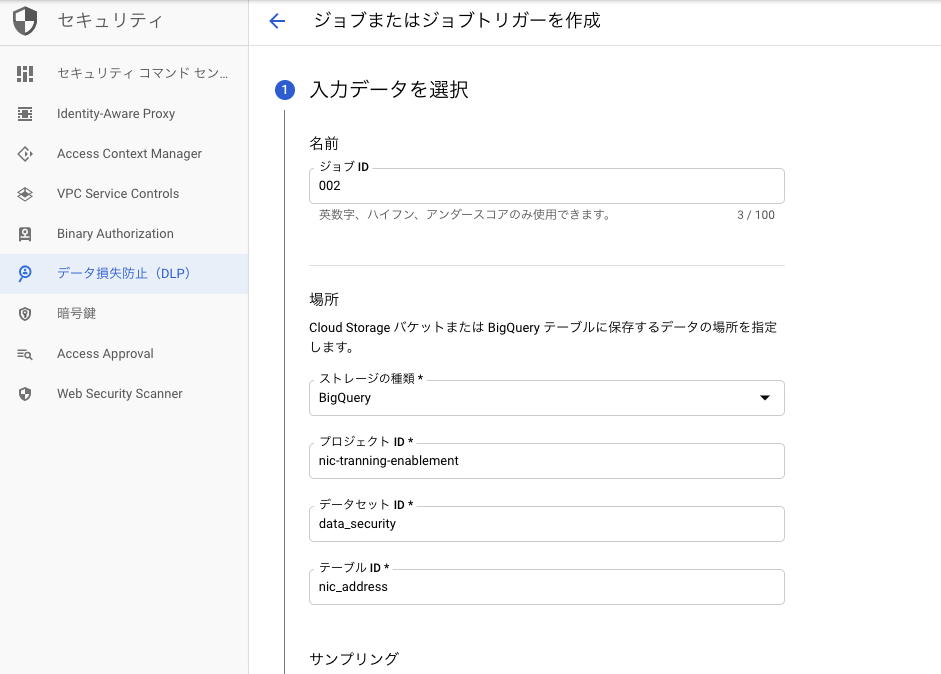This screenshot has height=674, width=941.
Task: Go to Access Context Manager
Action: [x=124, y=154]
